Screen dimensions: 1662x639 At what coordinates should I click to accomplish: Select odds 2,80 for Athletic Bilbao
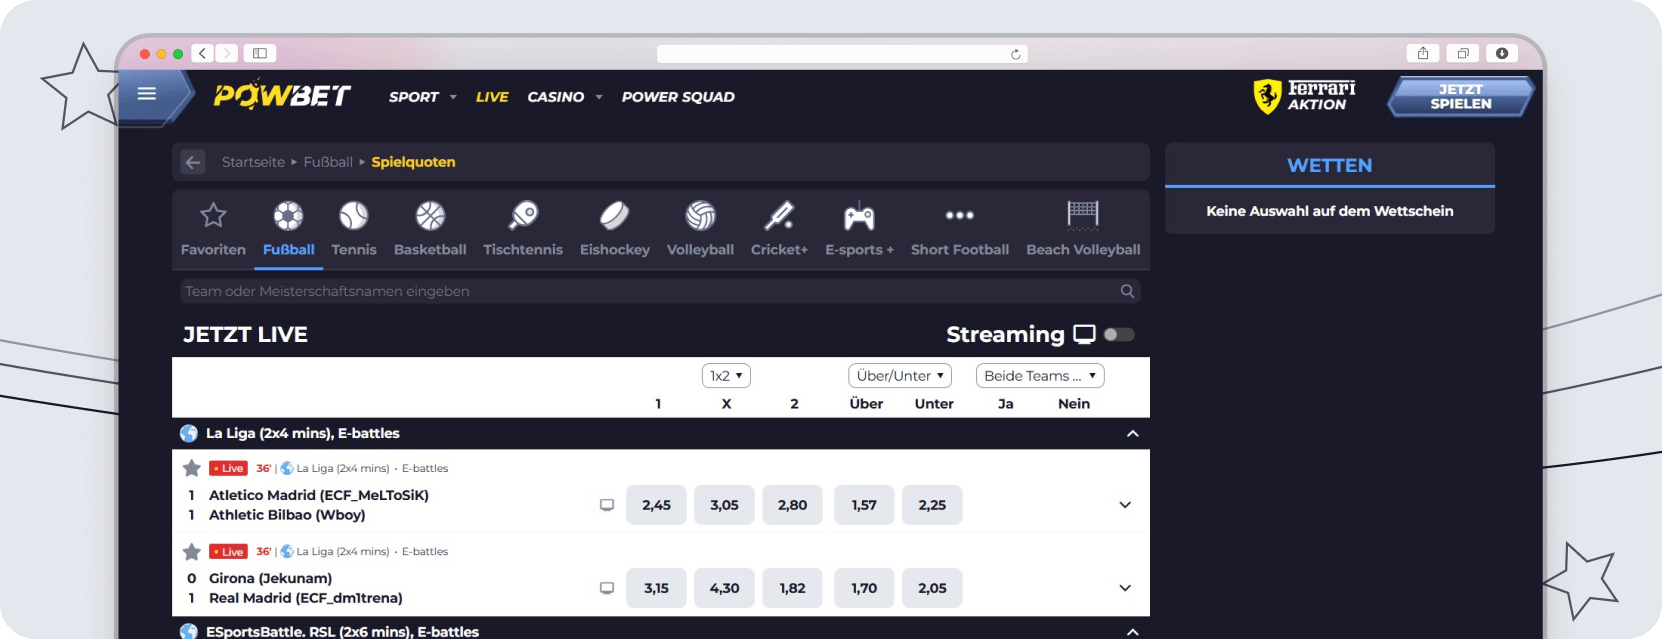tap(792, 505)
